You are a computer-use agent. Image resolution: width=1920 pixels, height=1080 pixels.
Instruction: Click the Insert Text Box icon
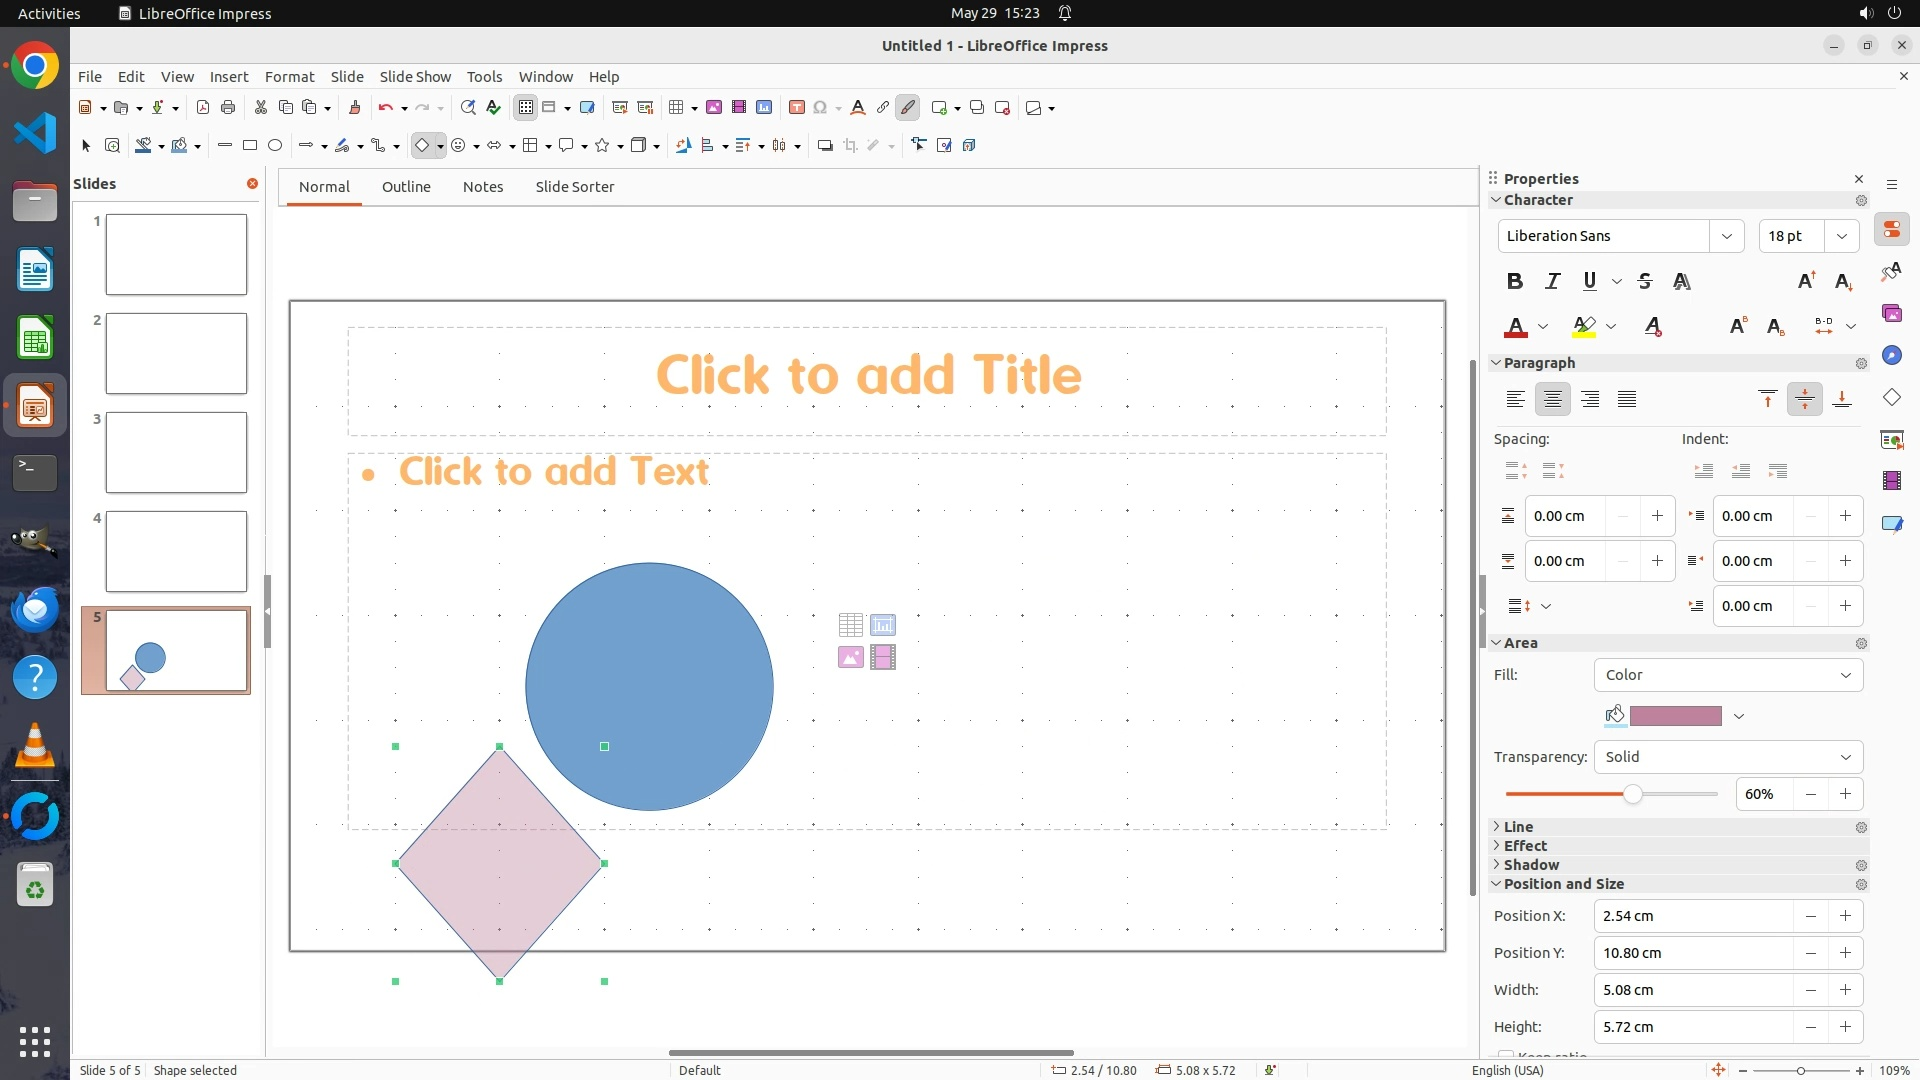pos(797,108)
